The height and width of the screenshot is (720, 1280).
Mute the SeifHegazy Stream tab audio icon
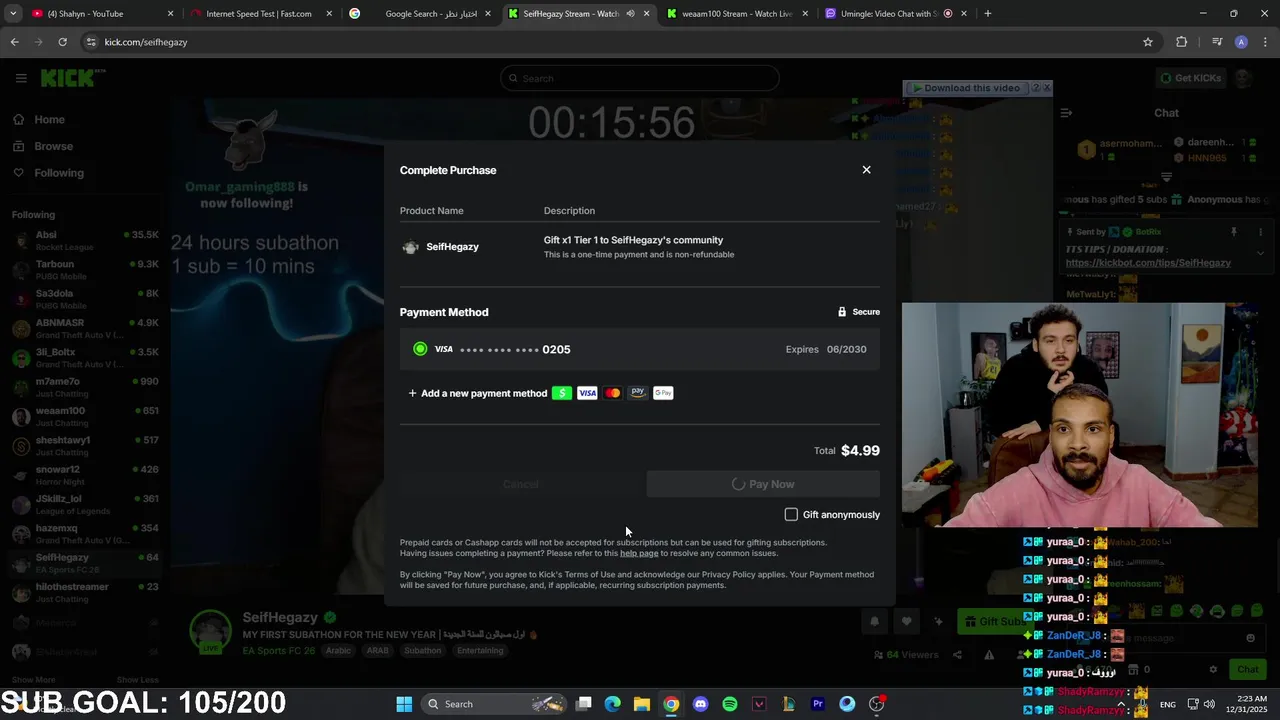pyautogui.click(x=630, y=14)
